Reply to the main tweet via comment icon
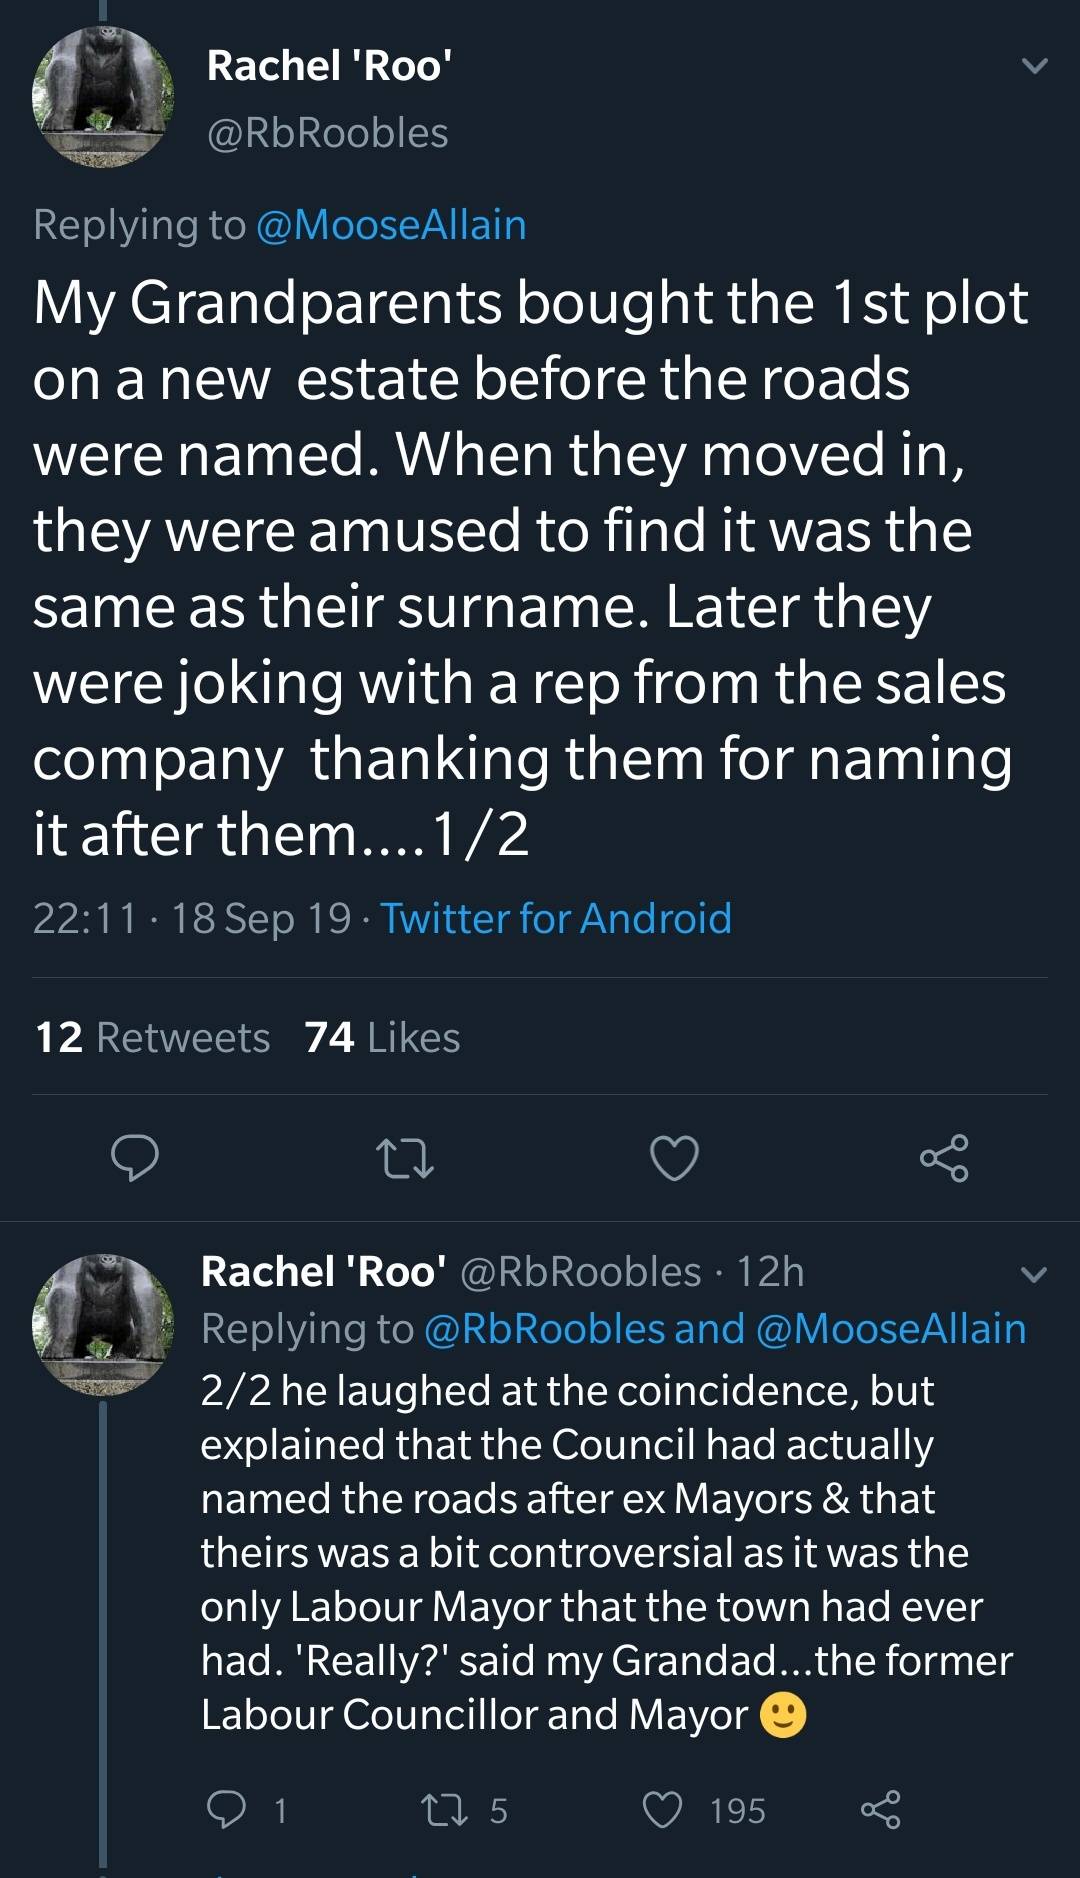This screenshot has height=1878, width=1080. click(134, 1158)
